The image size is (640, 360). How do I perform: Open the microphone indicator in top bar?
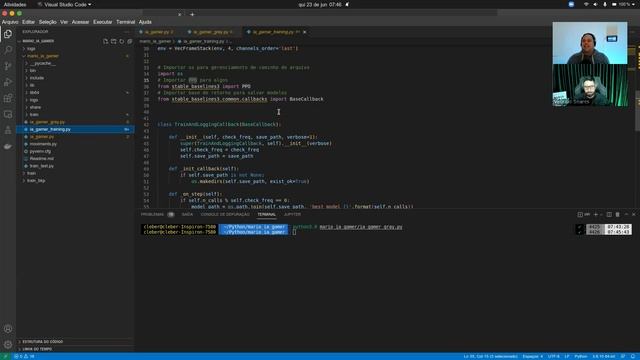pos(605,4)
